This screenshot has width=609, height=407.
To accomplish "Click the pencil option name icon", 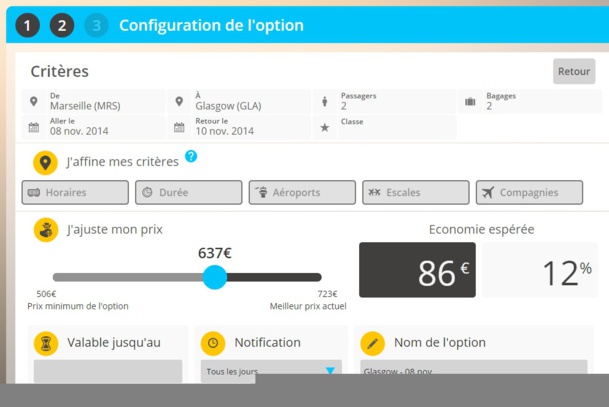I will coord(371,343).
